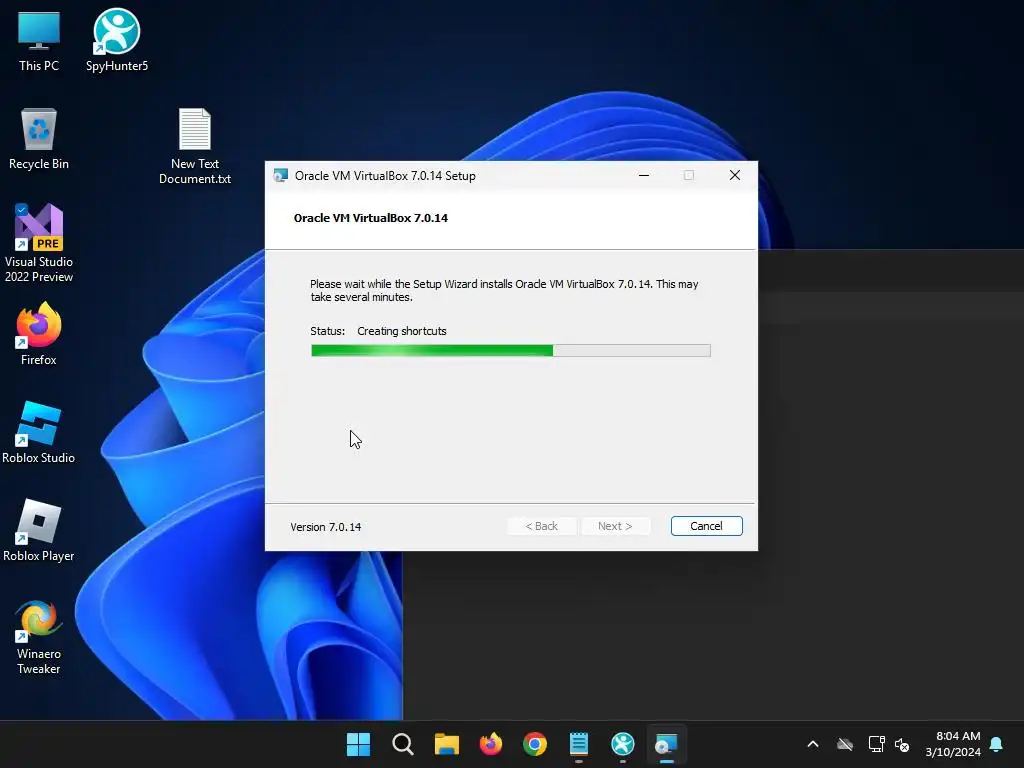The width and height of the screenshot is (1024, 768).
Task: Click "Oracle VM VirtualBox 7.0.14 Setup" title text
Action: click(385, 176)
